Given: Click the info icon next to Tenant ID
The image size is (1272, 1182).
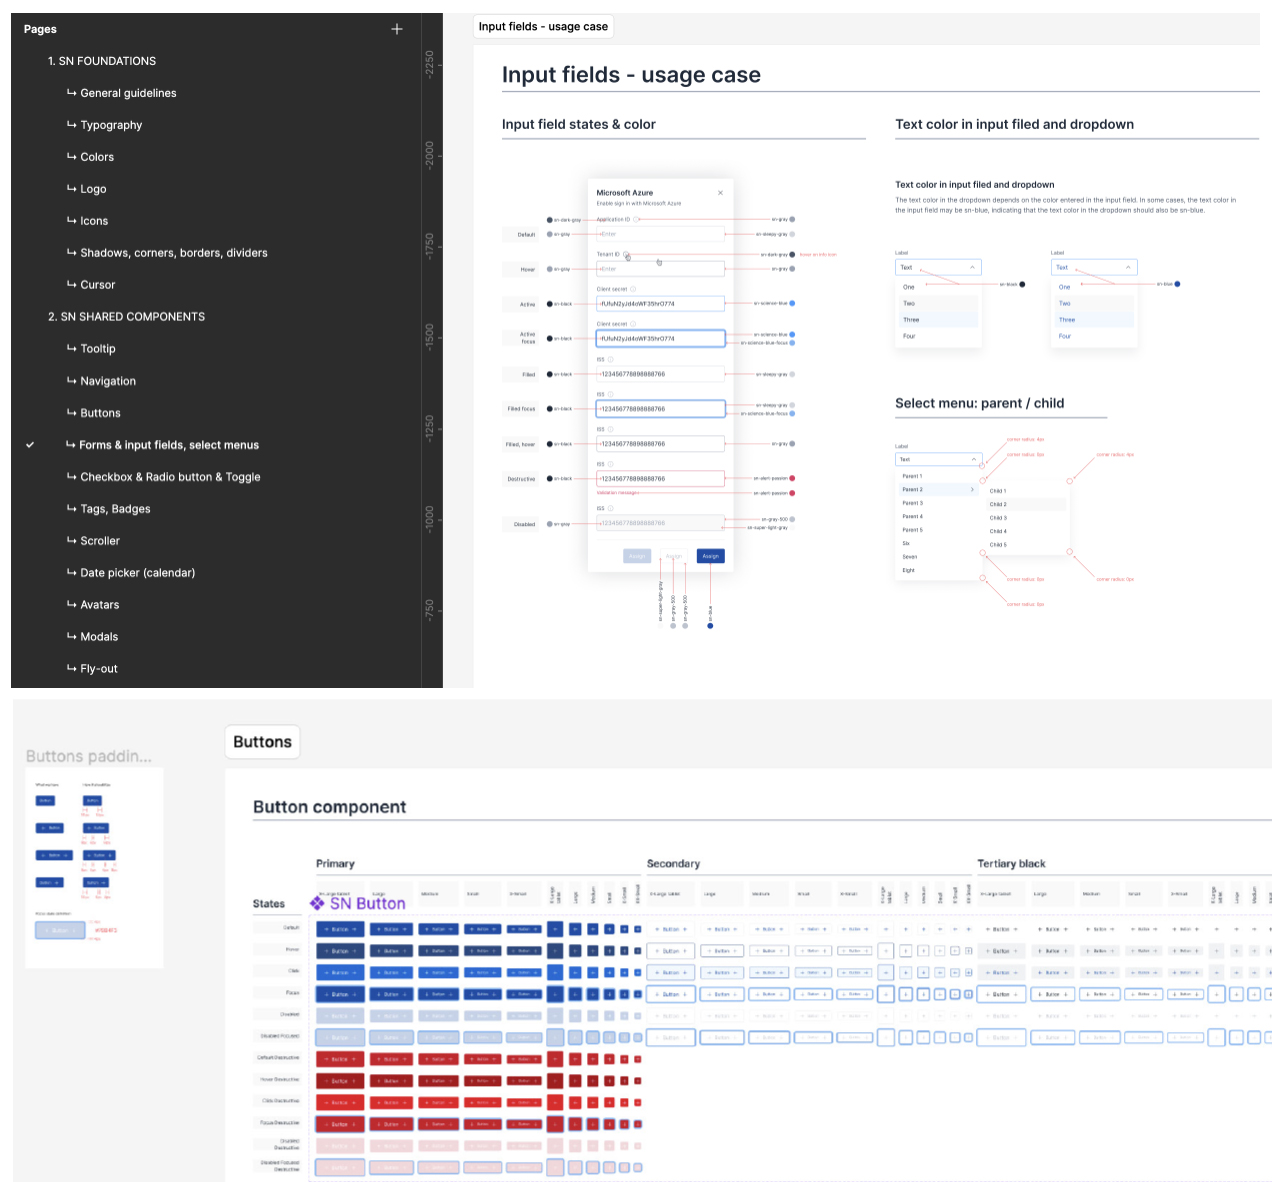Looking at the screenshot, I should (627, 255).
